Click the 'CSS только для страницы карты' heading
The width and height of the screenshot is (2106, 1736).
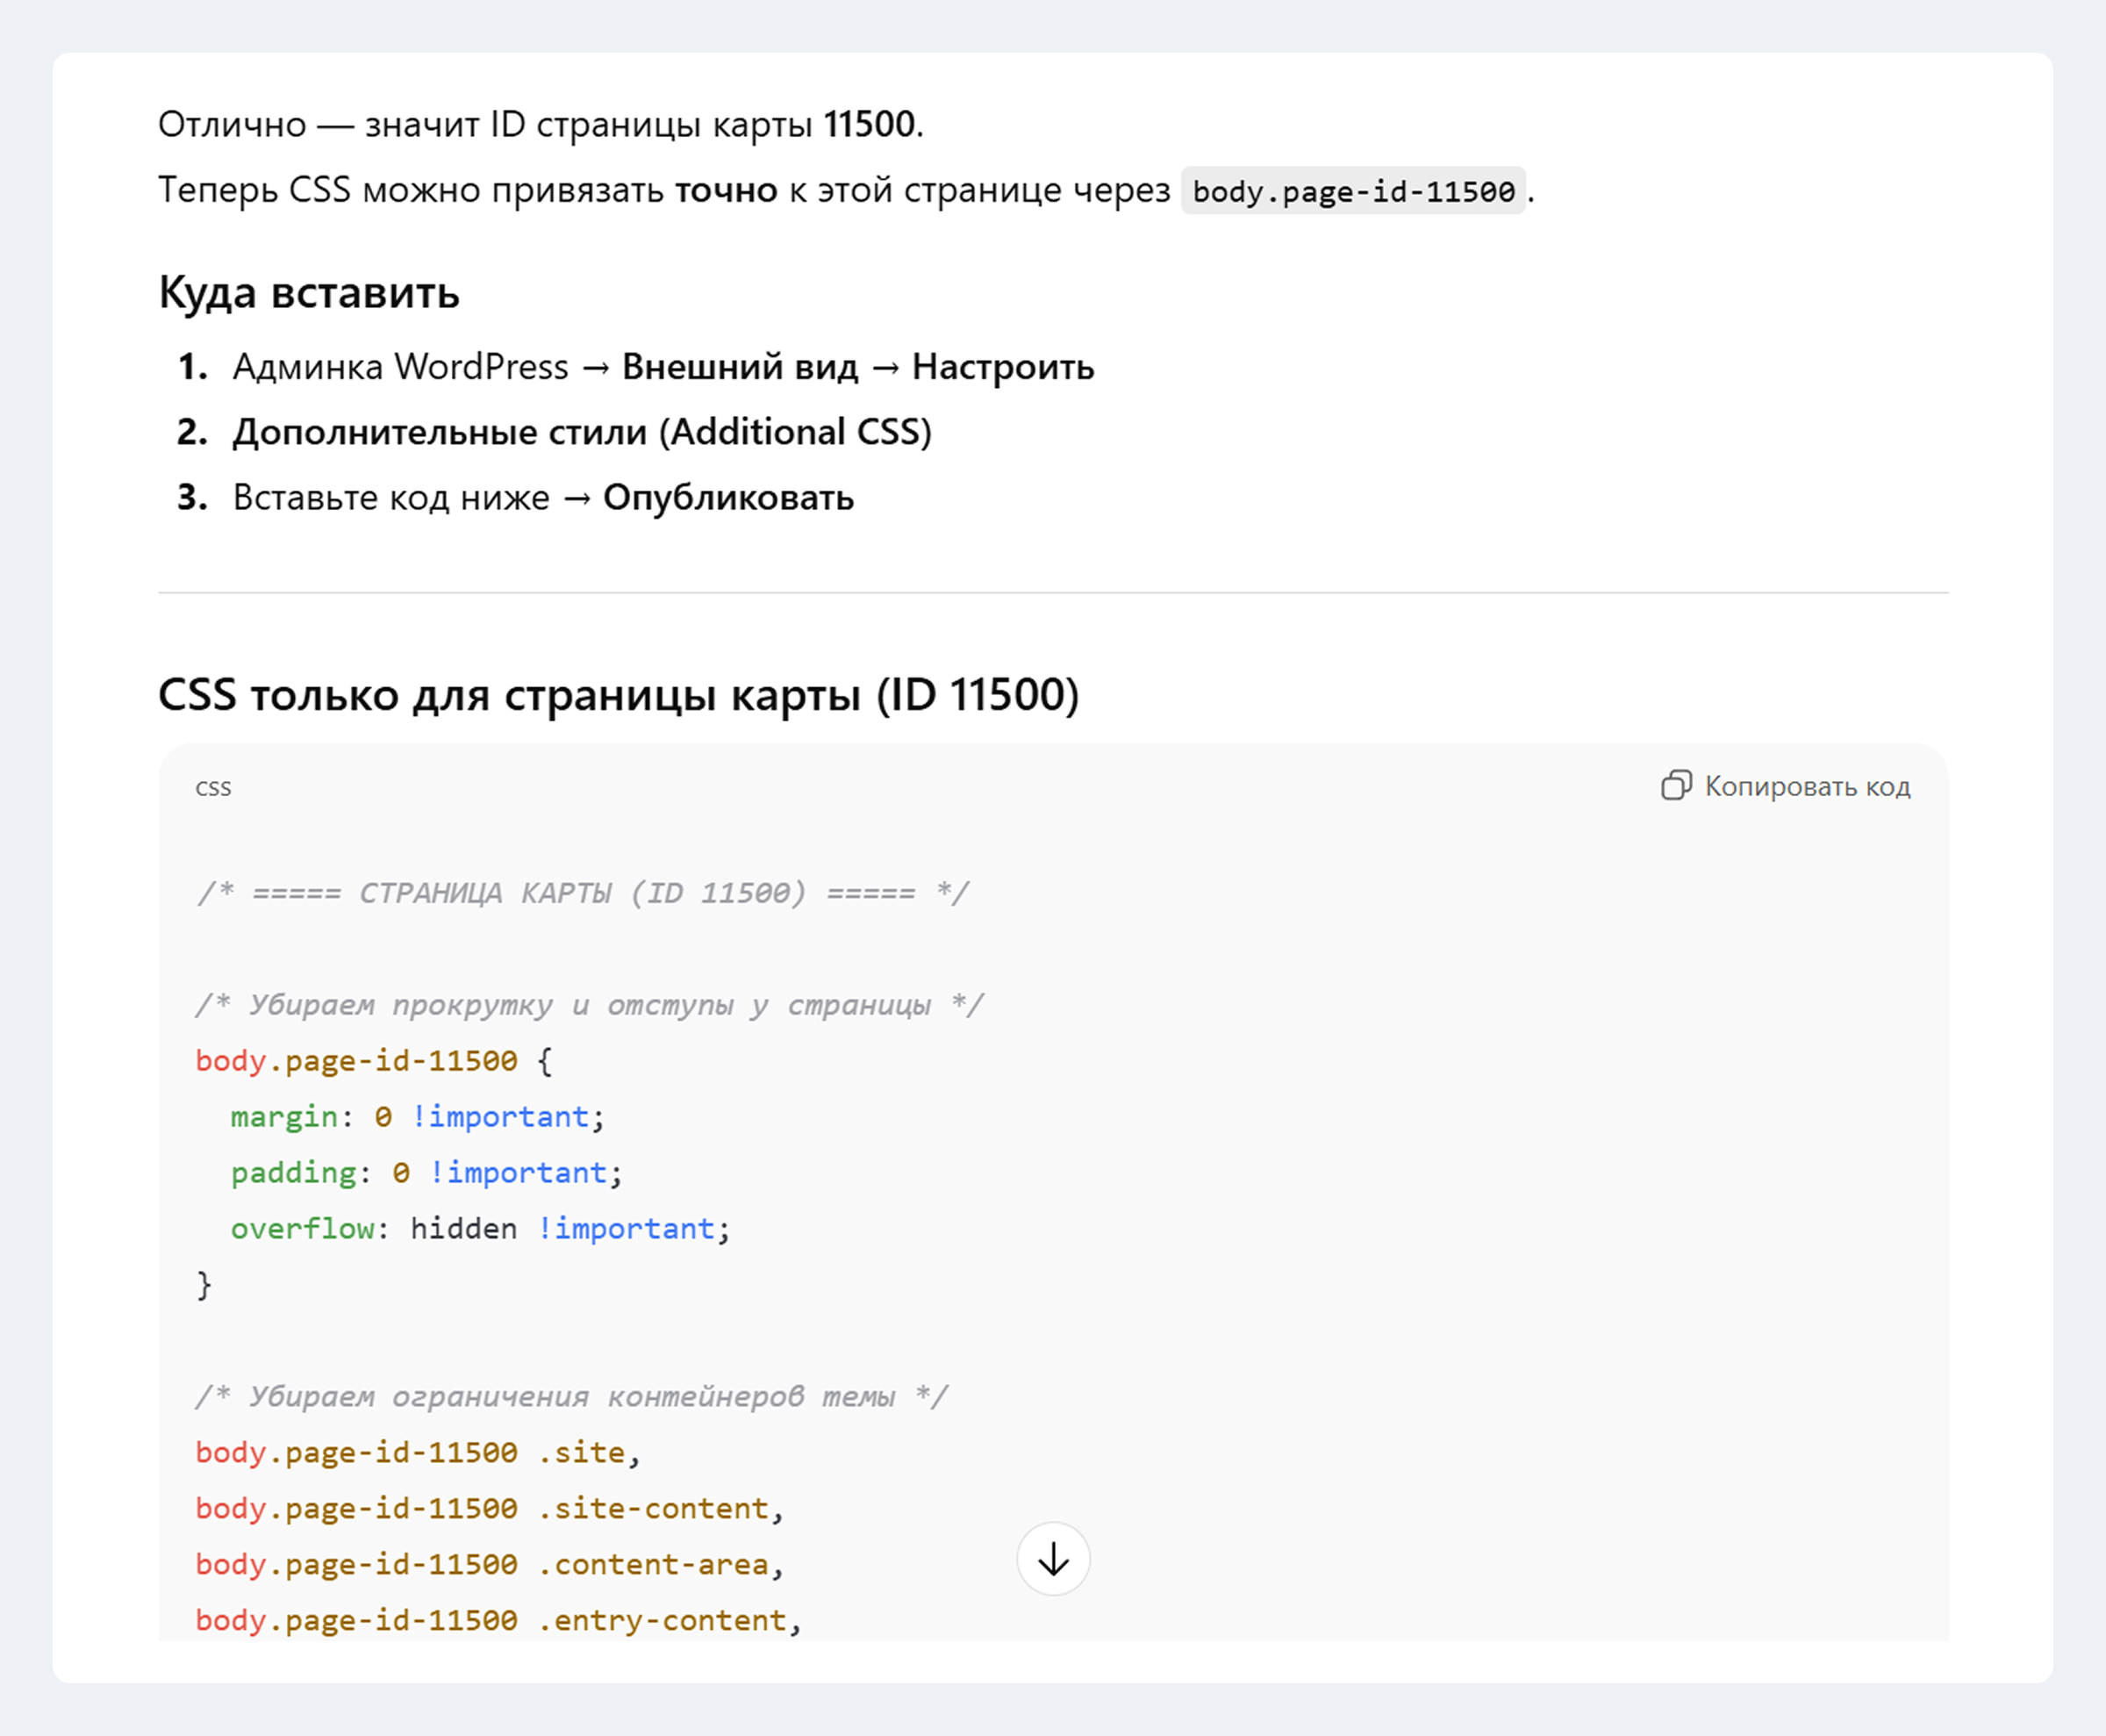pyautogui.click(x=618, y=695)
